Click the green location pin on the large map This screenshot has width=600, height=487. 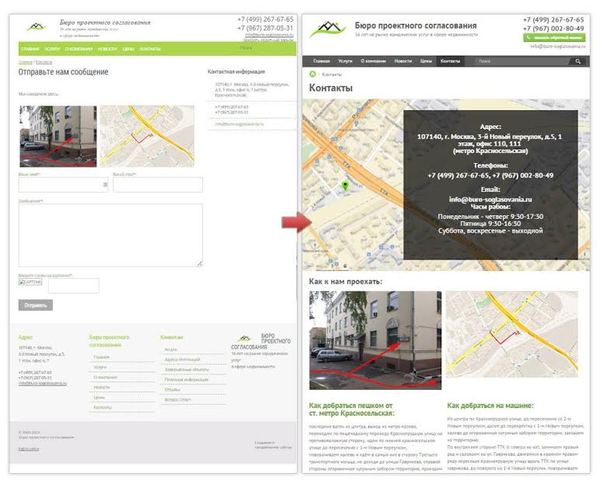[346, 186]
